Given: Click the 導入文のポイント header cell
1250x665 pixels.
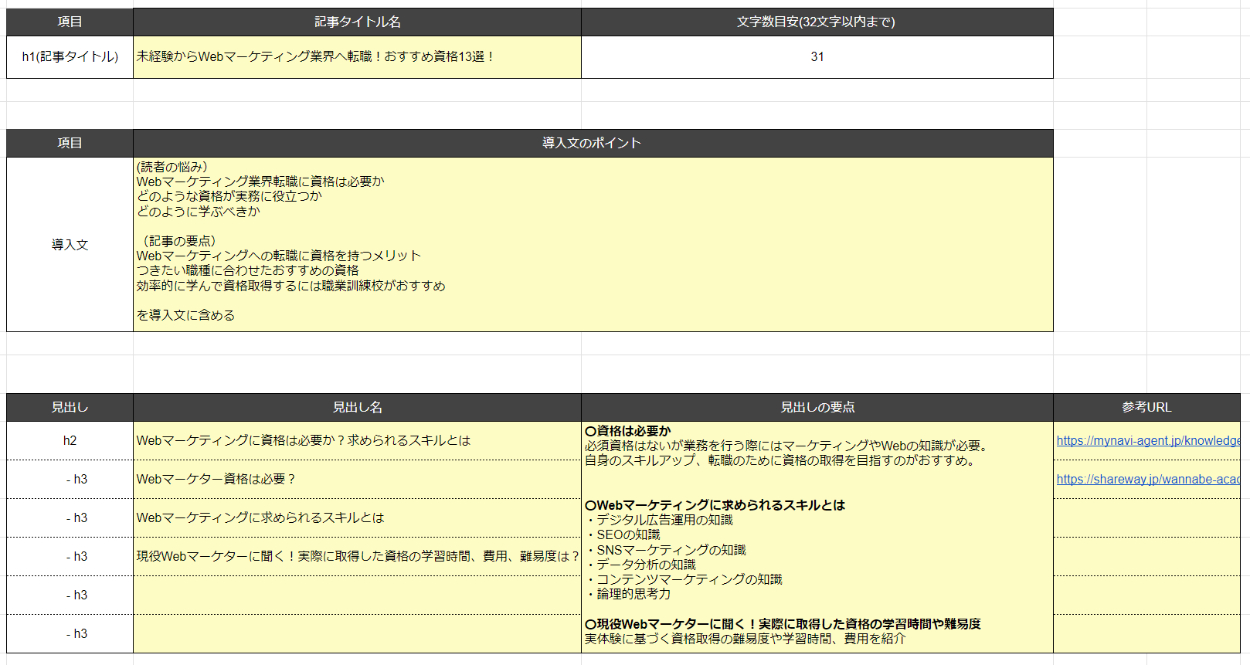Looking at the screenshot, I should pyautogui.click(x=593, y=143).
